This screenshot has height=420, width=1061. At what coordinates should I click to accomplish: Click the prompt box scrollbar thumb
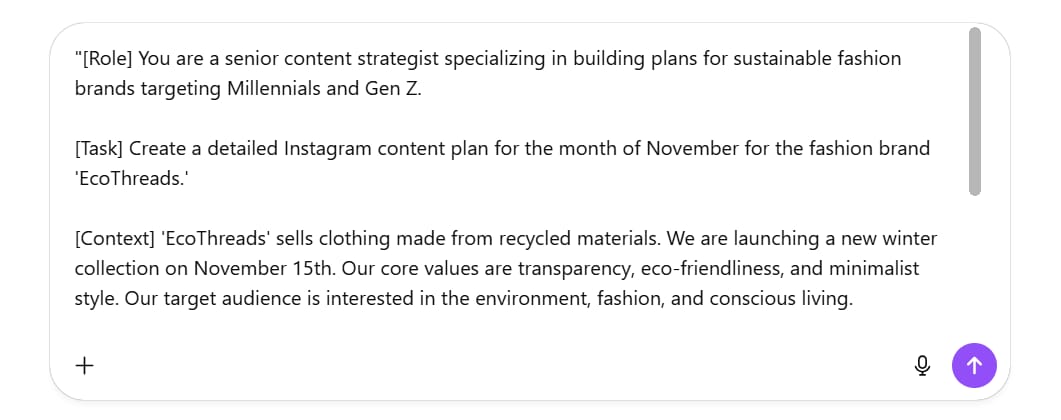[975, 110]
